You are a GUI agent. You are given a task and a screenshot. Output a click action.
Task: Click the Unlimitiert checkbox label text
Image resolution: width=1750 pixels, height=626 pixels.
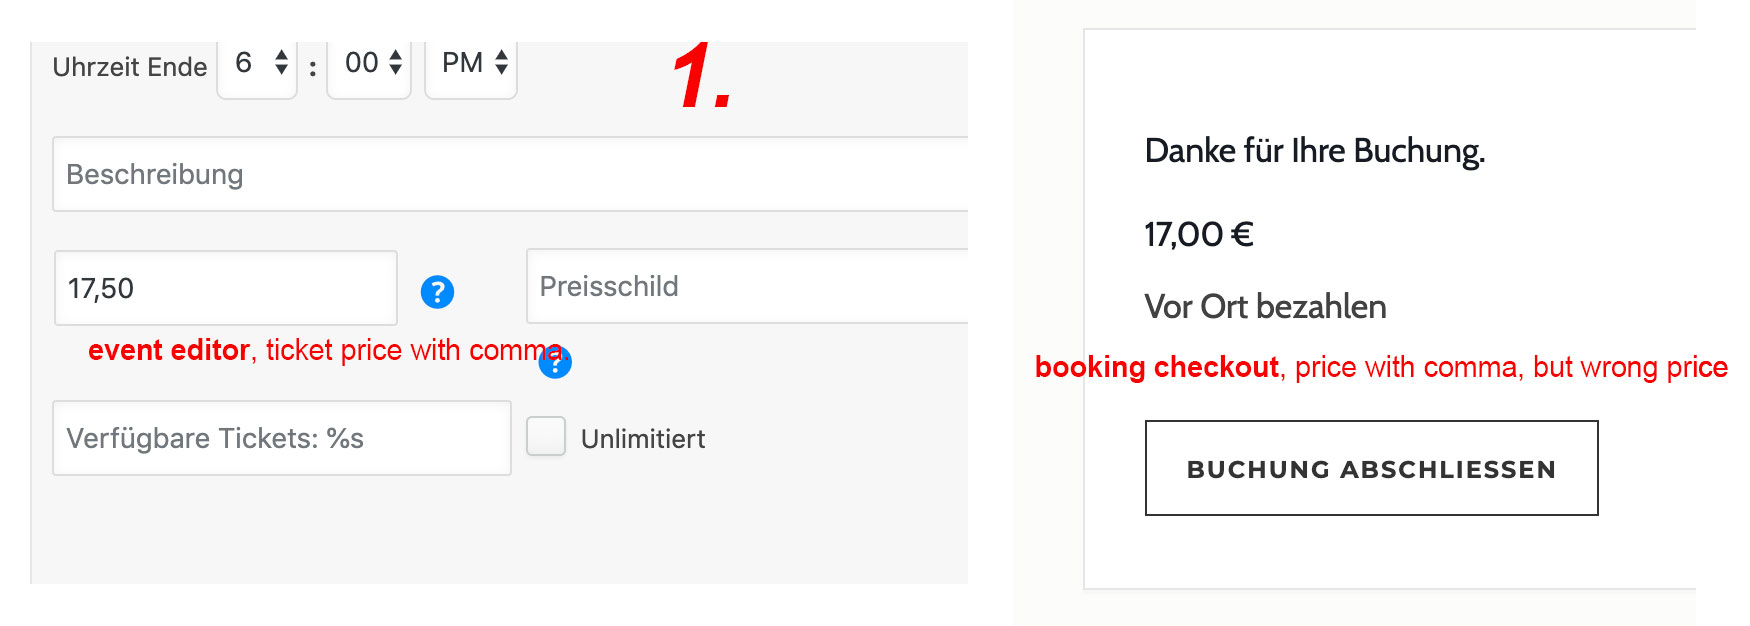[x=643, y=439]
